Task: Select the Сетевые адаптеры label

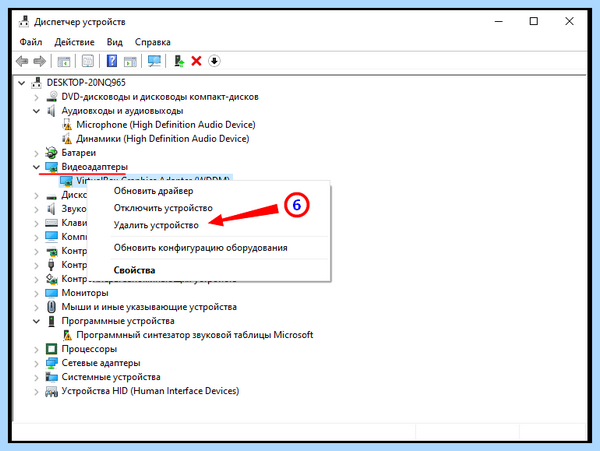Action: point(101,363)
